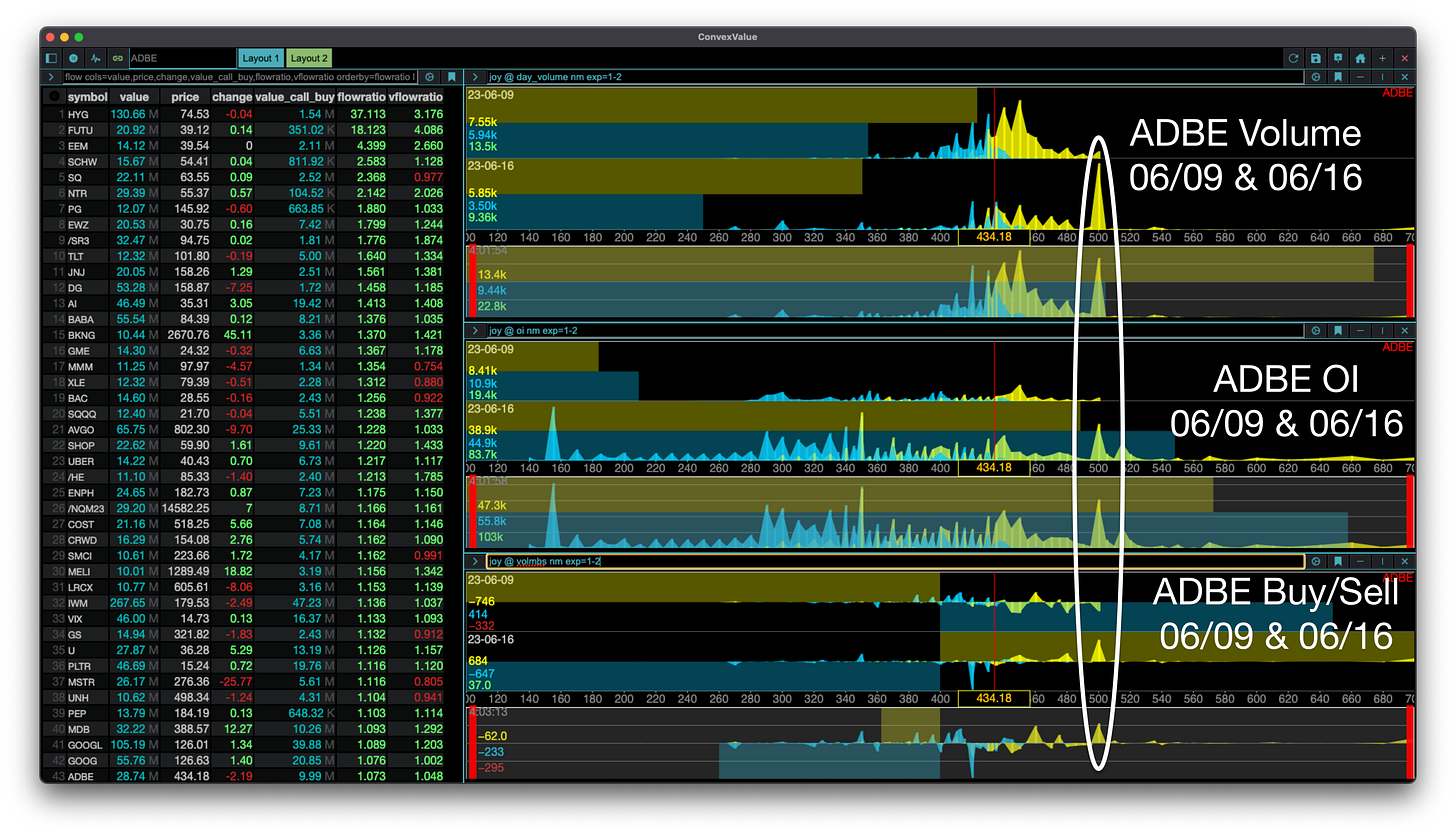Image resolution: width=1456 pixels, height=836 pixels.
Task: Click the circular run icon of flow table panel
Action: 430,77
